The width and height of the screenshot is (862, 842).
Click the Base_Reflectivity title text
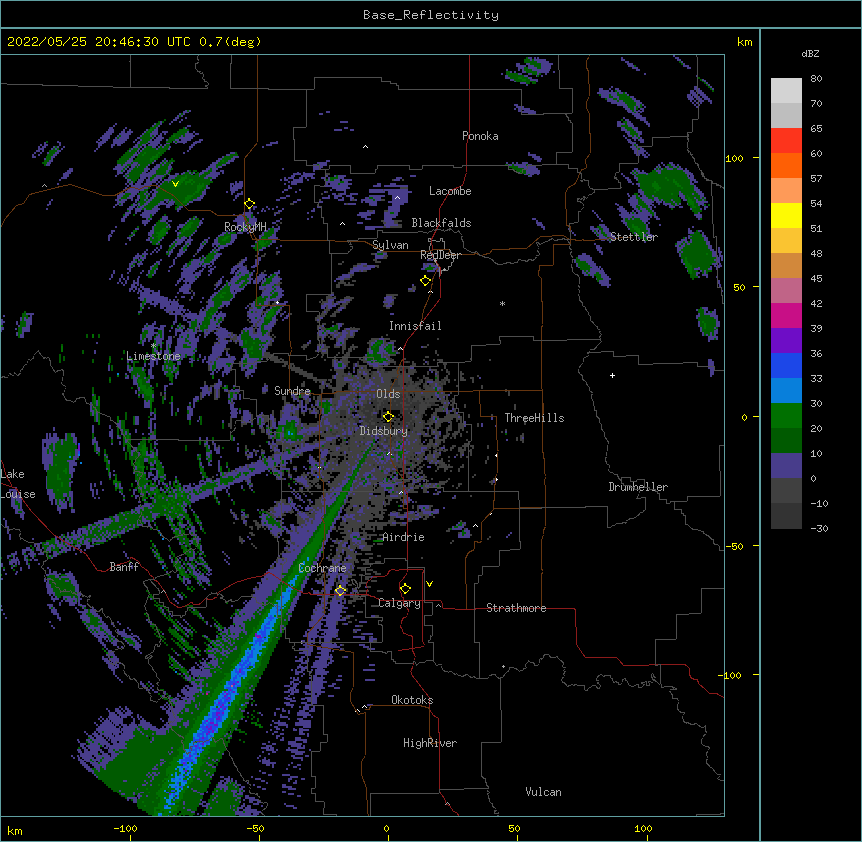click(x=431, y=15)
